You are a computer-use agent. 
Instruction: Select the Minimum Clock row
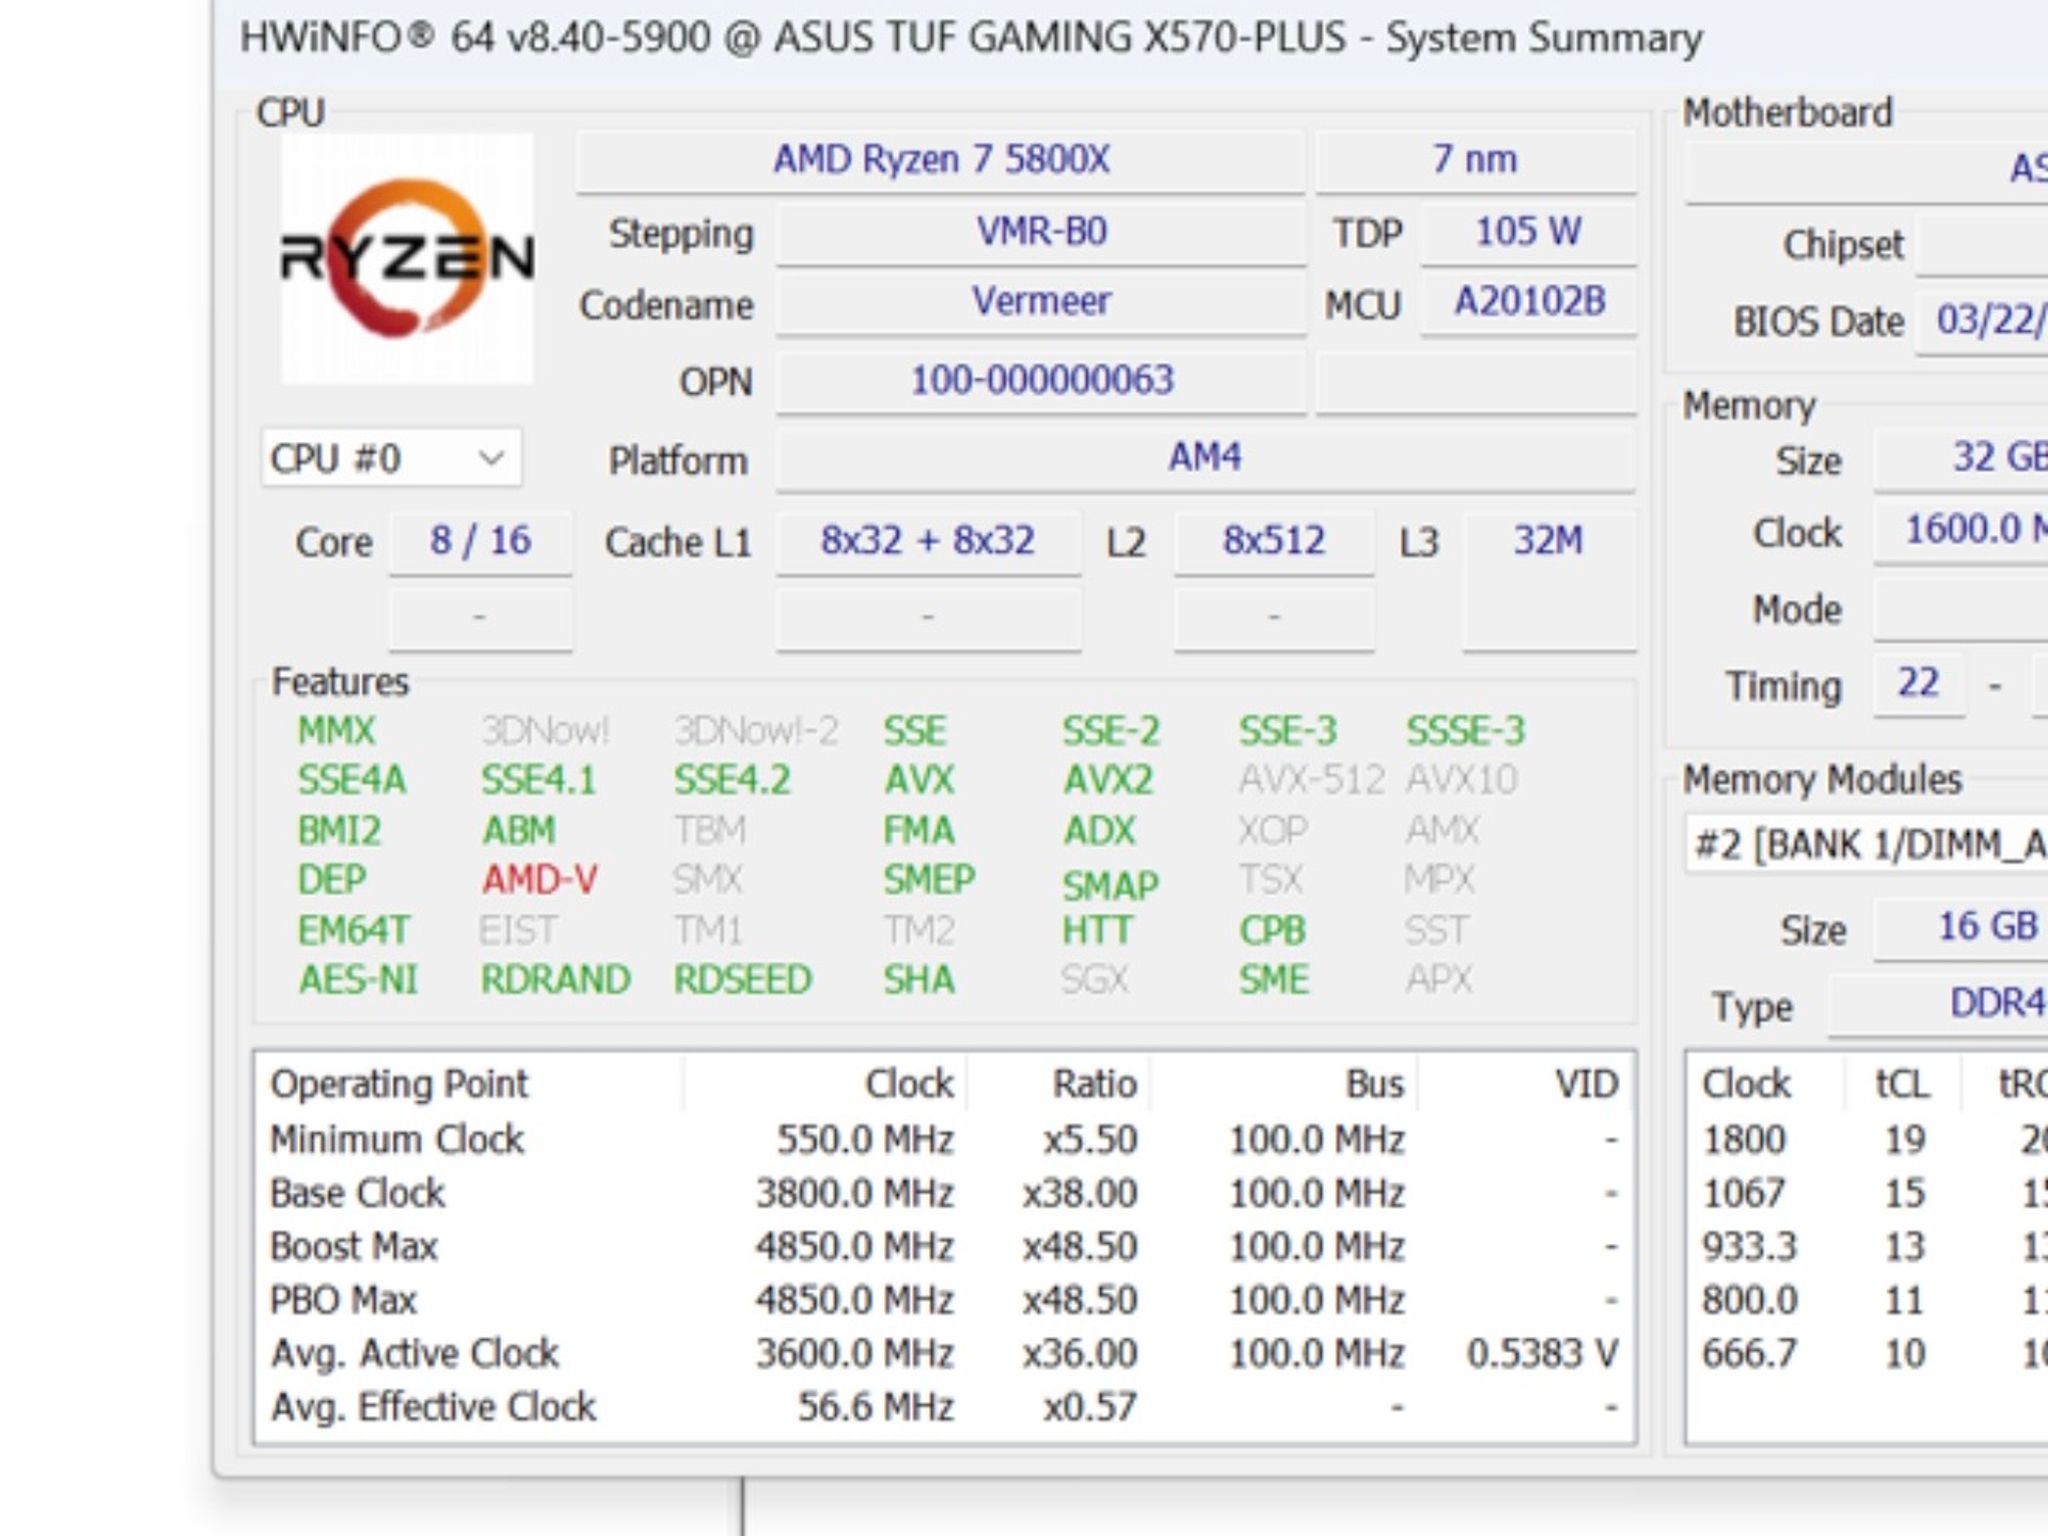pos(945,1140)
